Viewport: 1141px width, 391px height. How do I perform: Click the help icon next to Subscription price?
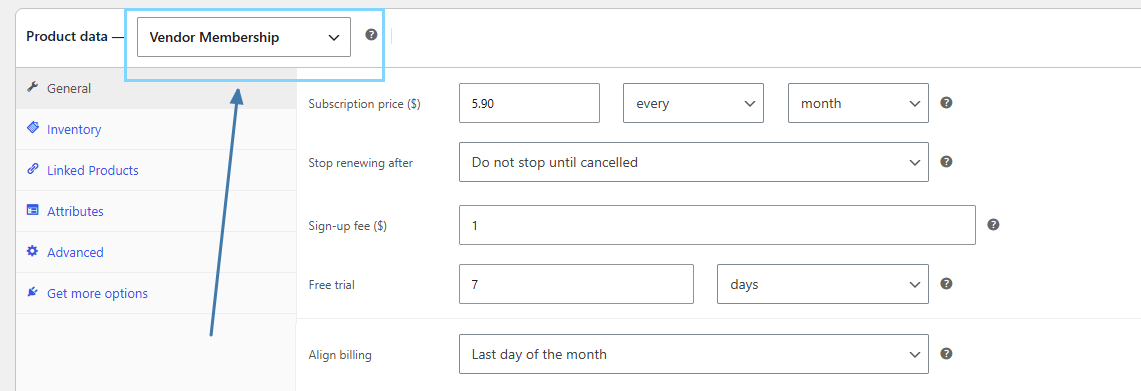coord(946,103)
